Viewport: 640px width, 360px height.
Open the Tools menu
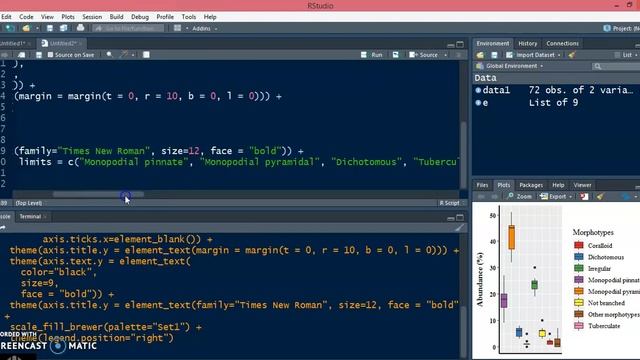point(189,17)
